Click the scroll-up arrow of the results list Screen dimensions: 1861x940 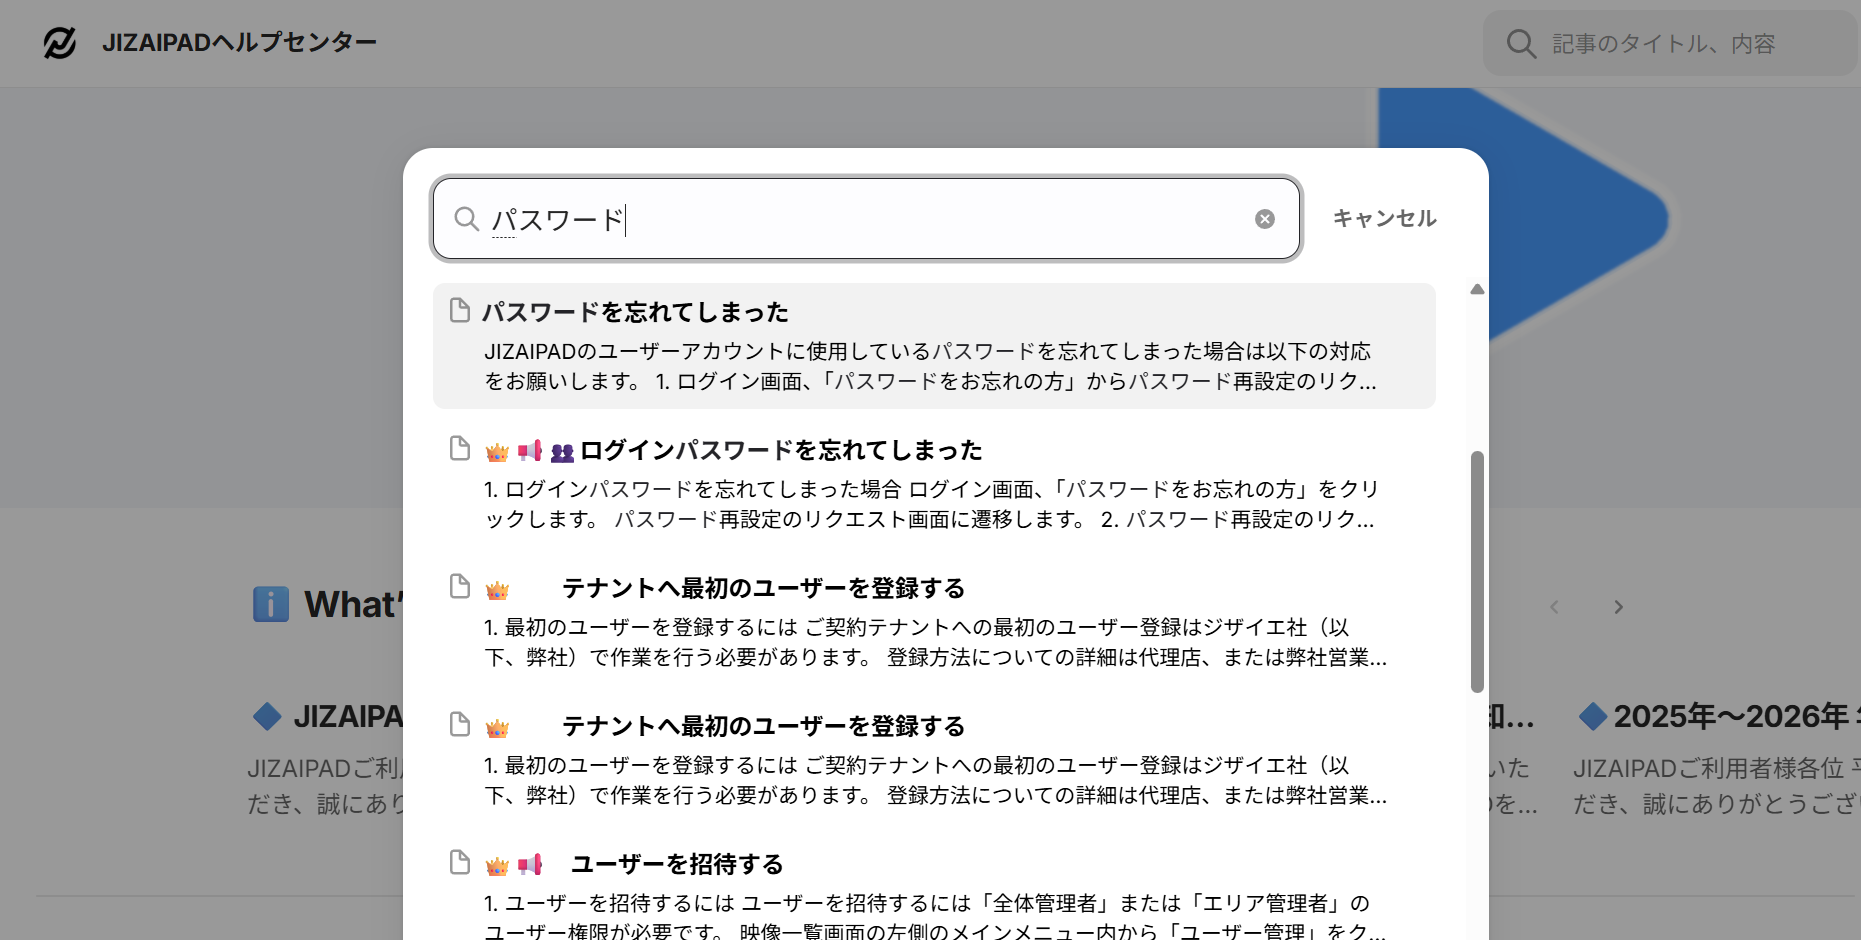[1477, 290]
